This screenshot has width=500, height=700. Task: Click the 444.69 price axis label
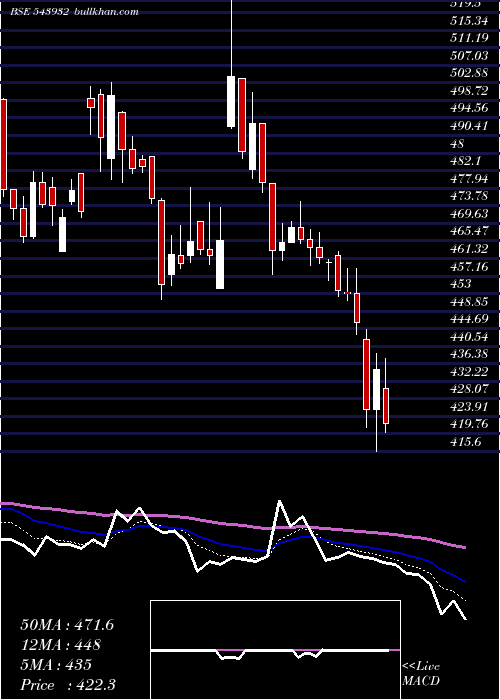[x=469, y=320]
